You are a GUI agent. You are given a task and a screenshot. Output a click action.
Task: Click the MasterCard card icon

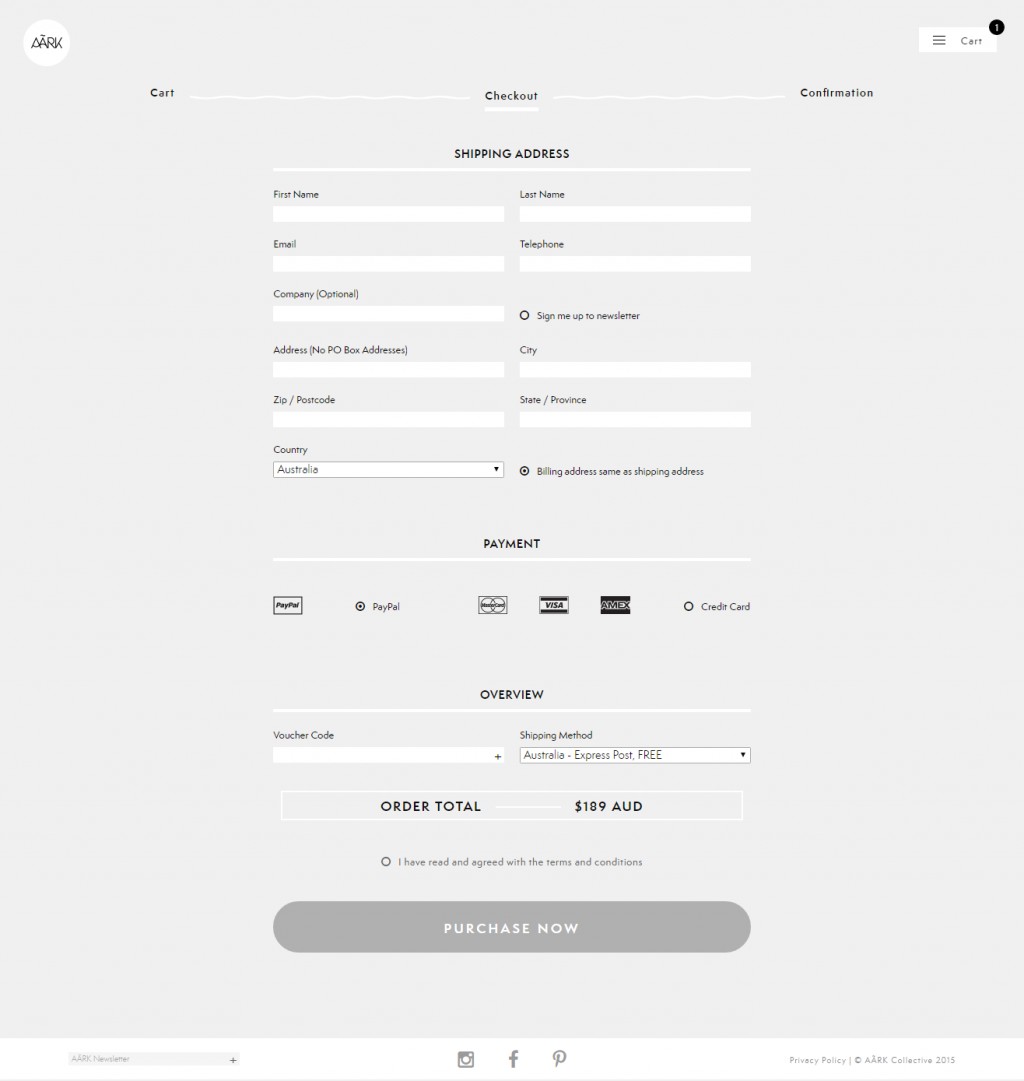[491, 605]
